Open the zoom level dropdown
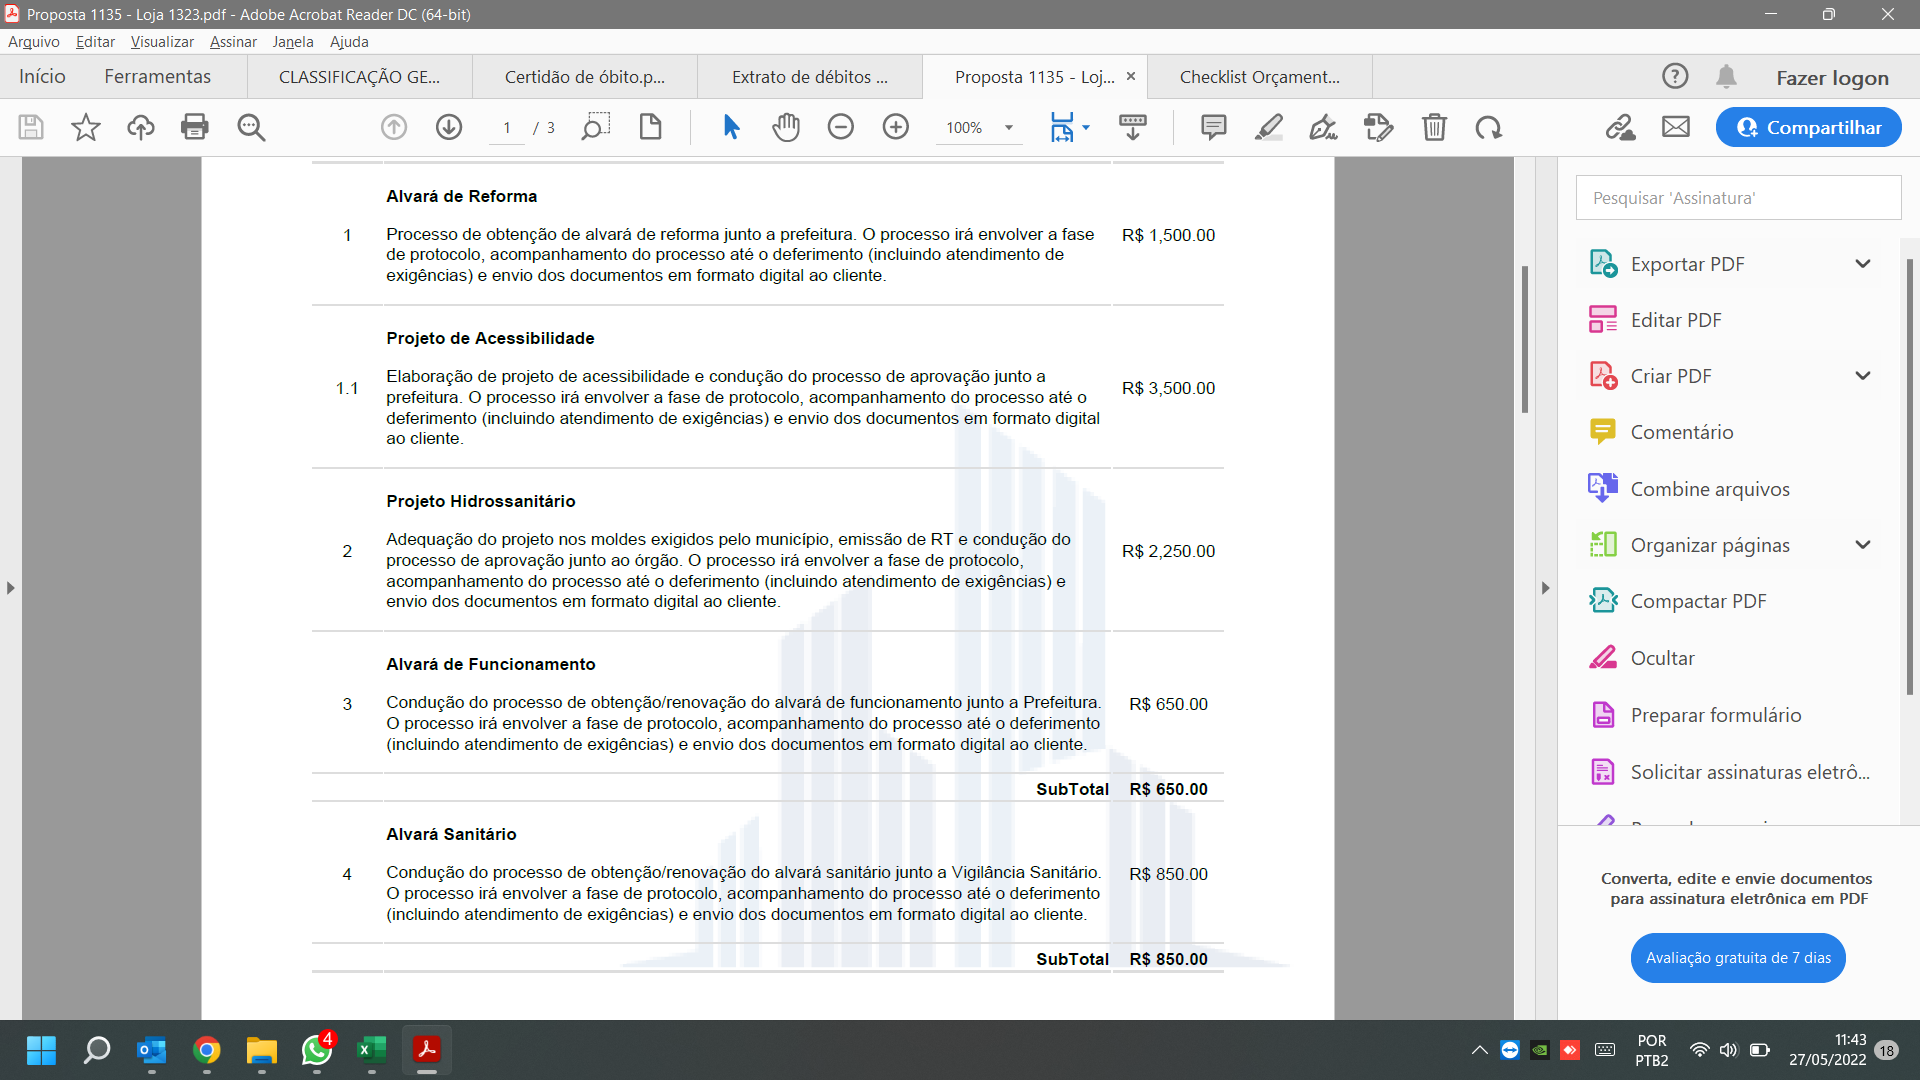Screen dimensions: 1920x1080 coord(1009,128)
